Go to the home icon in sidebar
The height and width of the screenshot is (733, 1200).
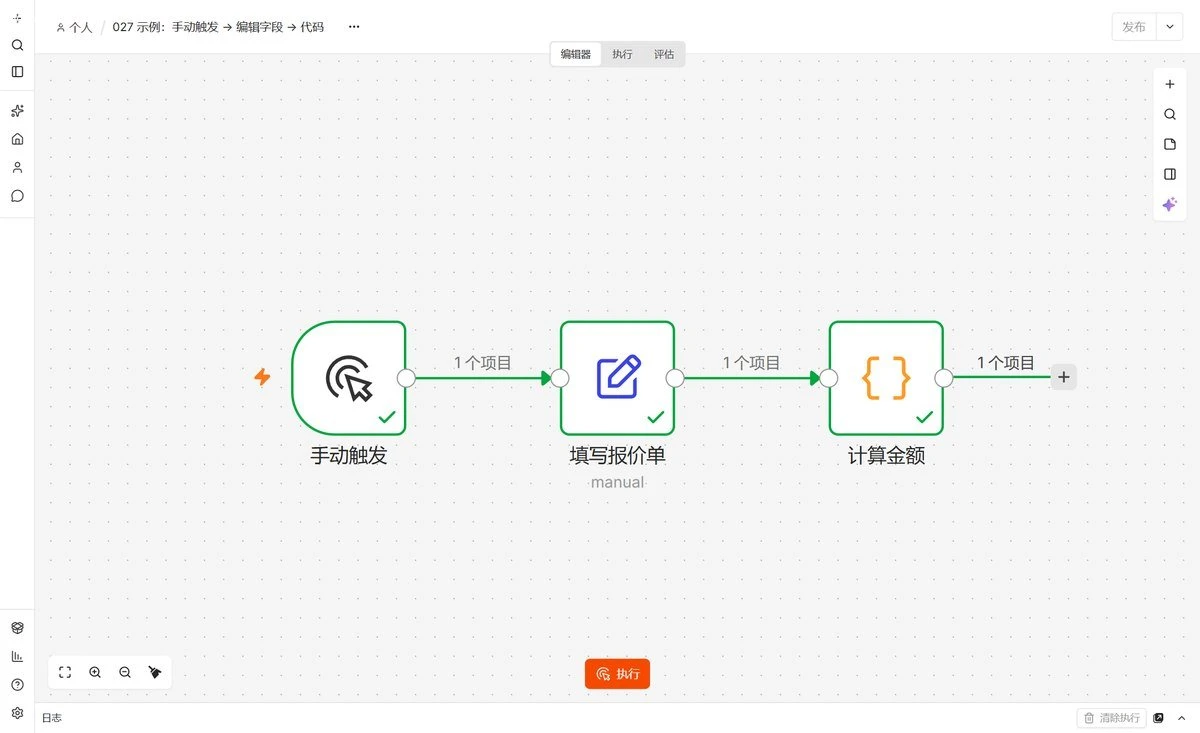point(17,139)
